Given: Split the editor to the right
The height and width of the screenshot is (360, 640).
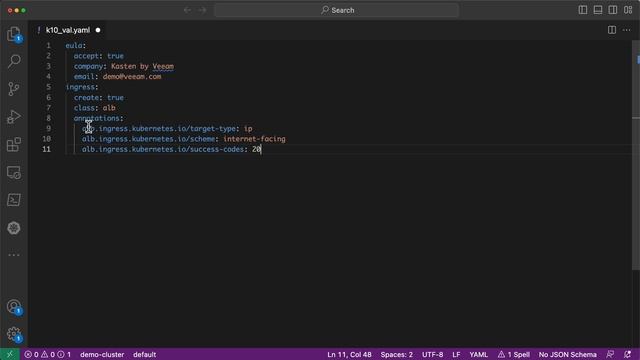Looking at the screenshot, I should coord(612,30).
